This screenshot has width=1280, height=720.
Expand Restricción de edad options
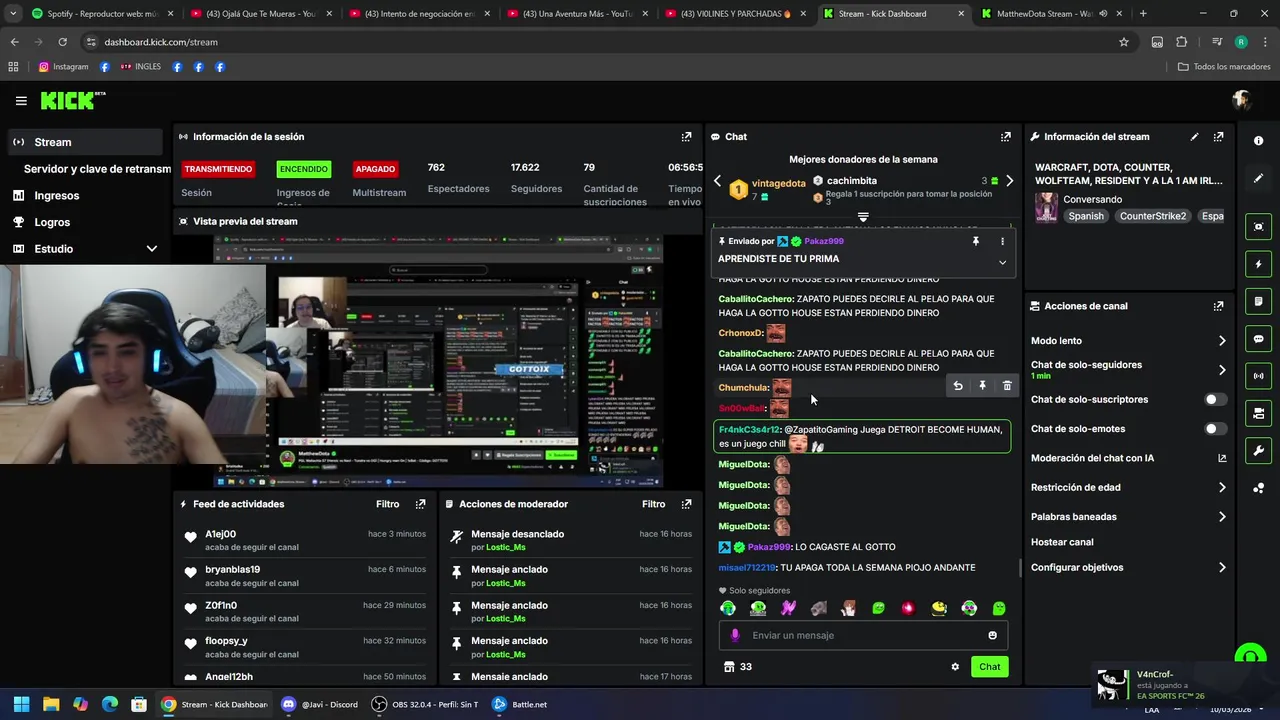click(1222, 488)
